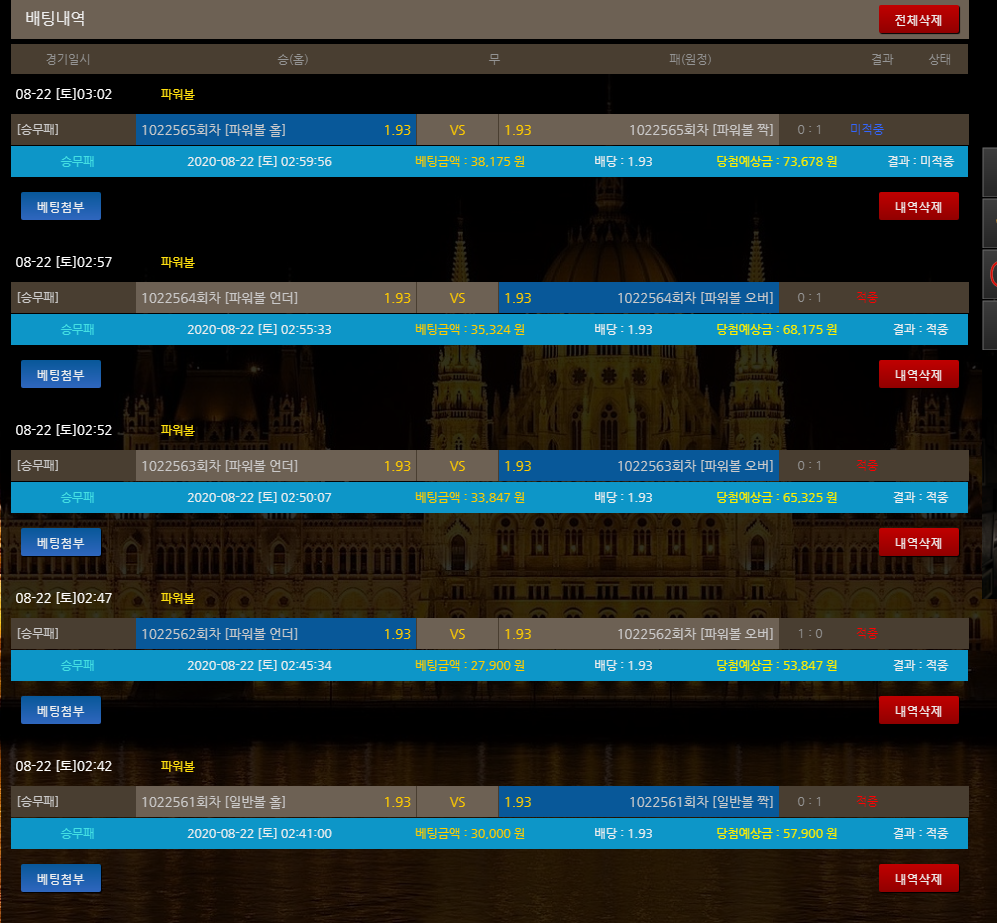This screenshot has height=923, width=997.
Task: Remove the 1022563회차 record via 내역삭제
Action: click(x=918, y=542)
